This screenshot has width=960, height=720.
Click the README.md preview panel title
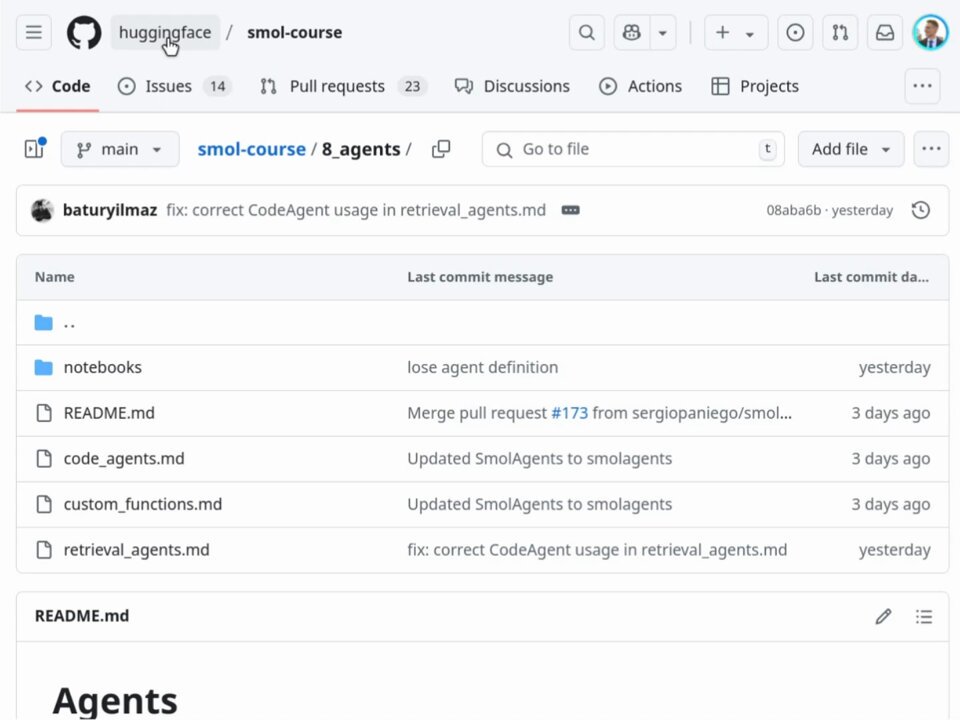pyautogui.click(x=82, y=616)
